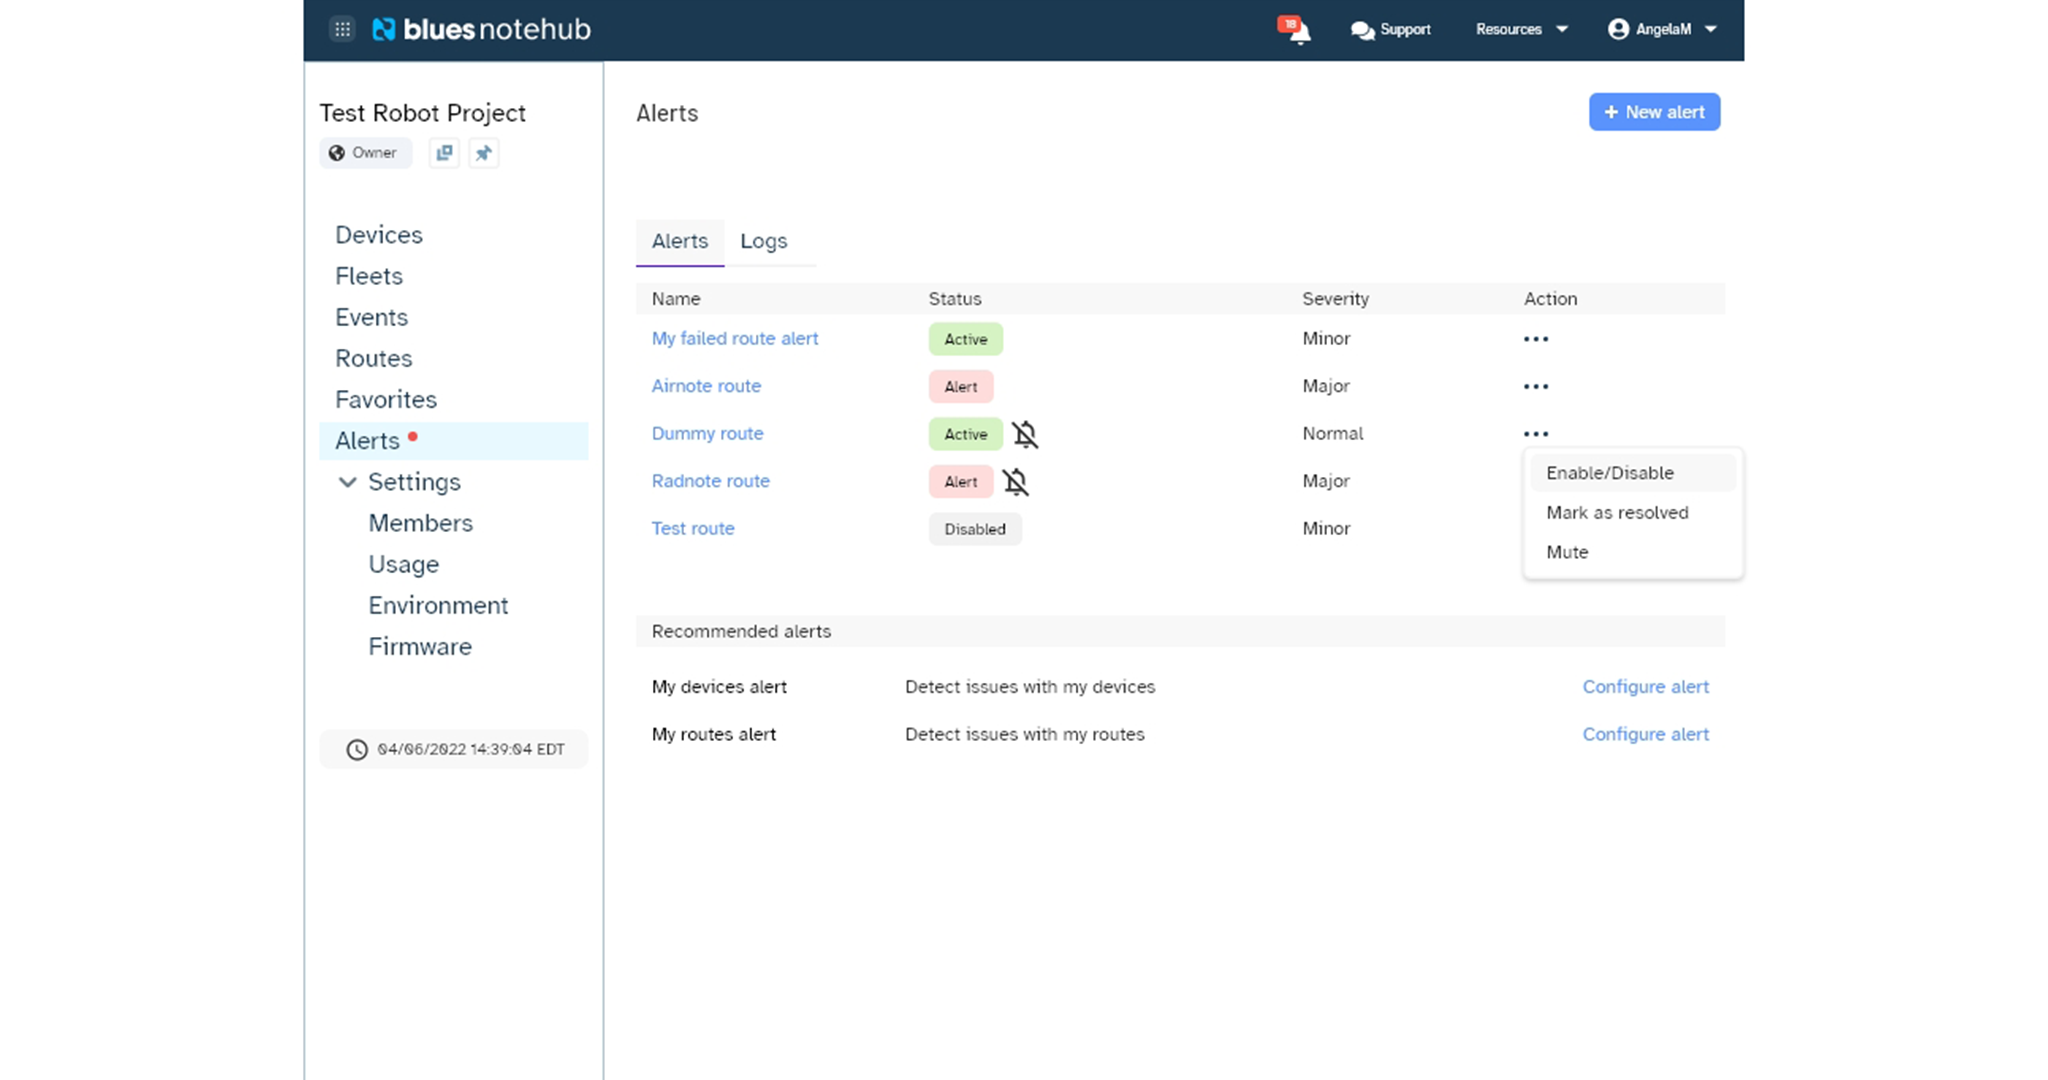Open the app grid launcher icon

[342, 29]
